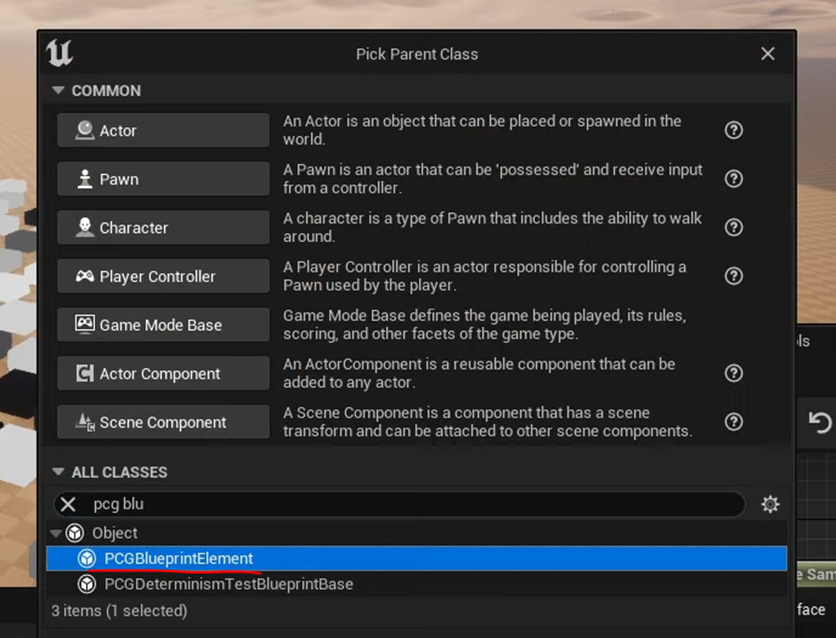
Task: Select PCGDeterminismTestBlueprintBase in class list
Action: click(x=228, y=584)
